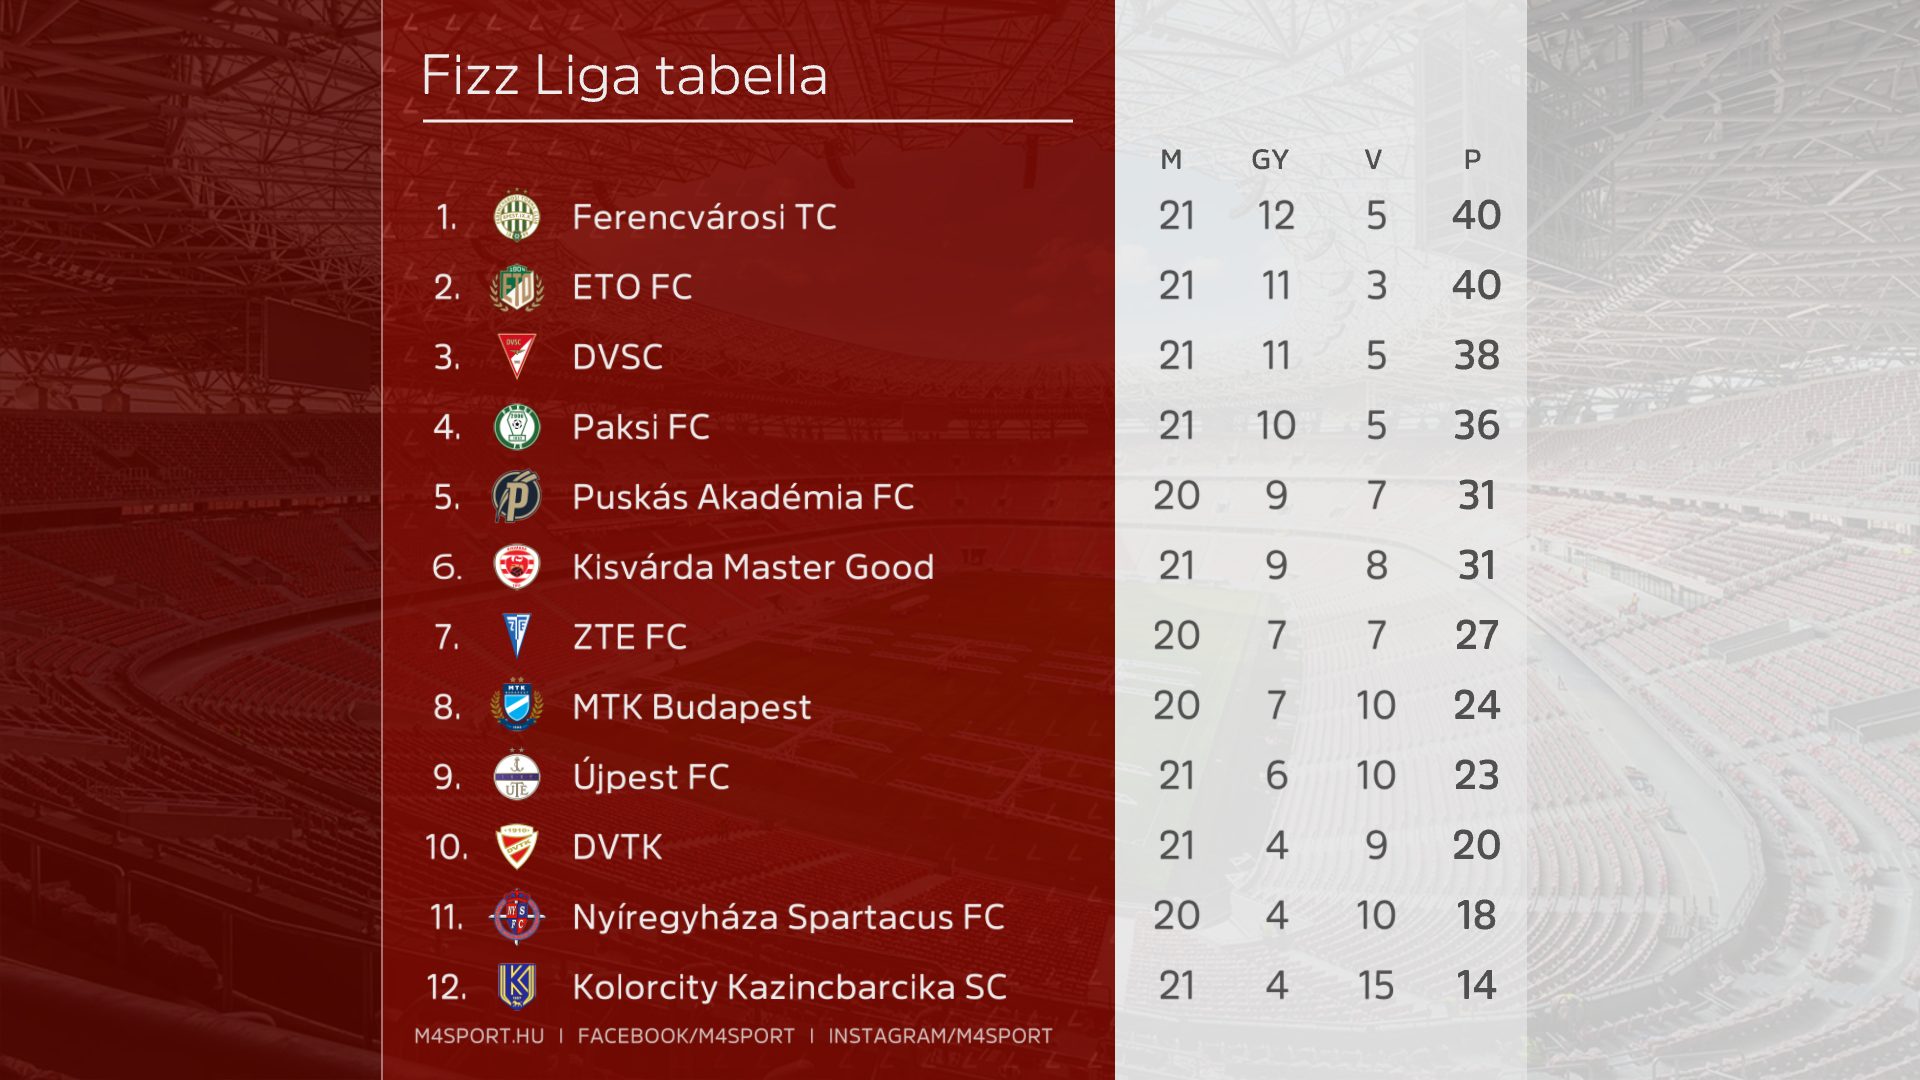Click the DVTK shield logo

point(517,847)
